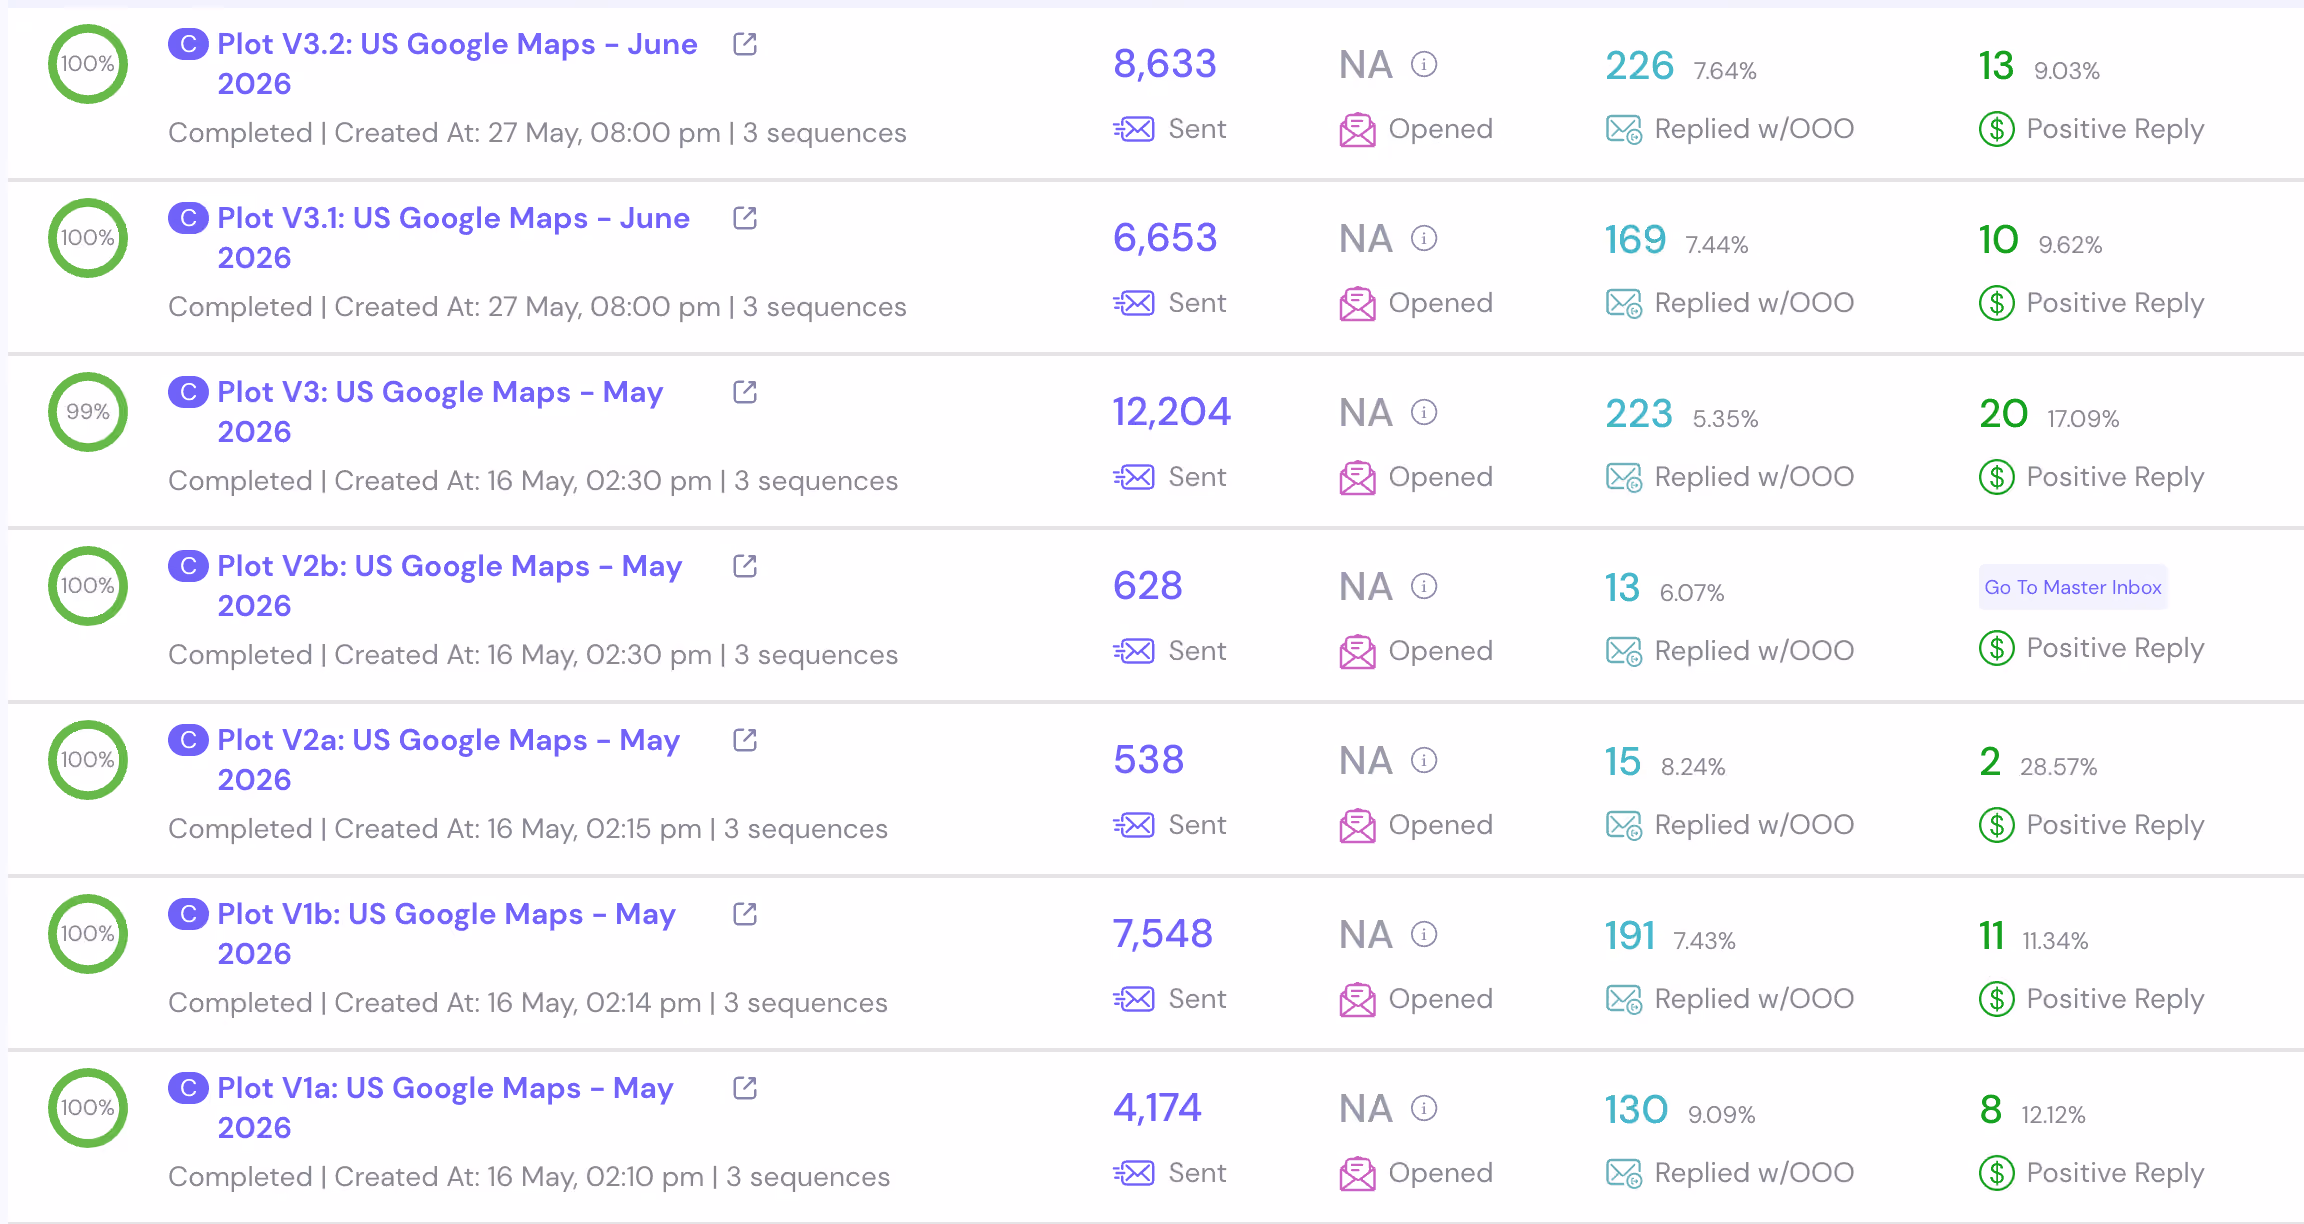Open external link for Plot V3.2 campaign

point(745,44)
